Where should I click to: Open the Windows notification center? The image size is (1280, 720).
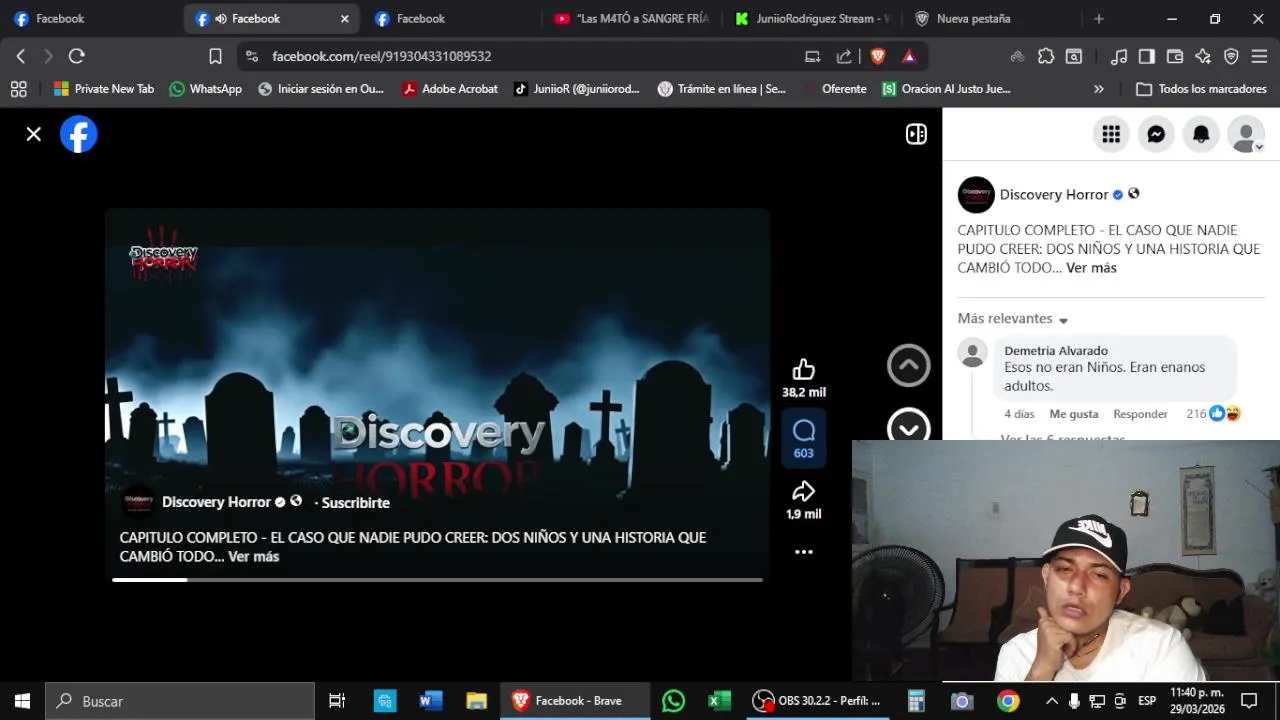click(x=1249, y=701)
